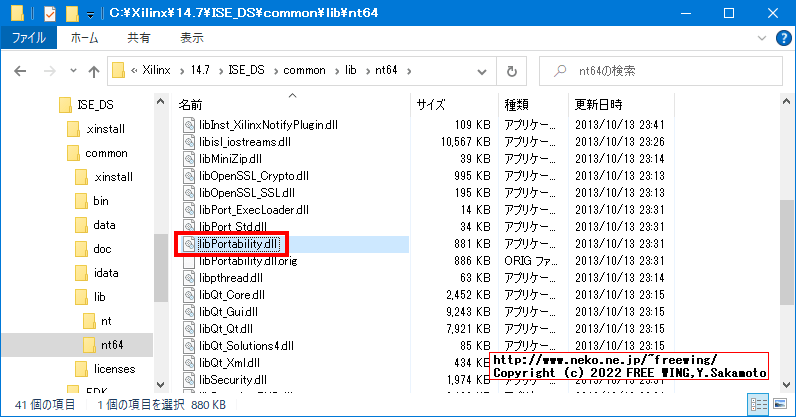Select libQt_Xml.dll file icon
Screen dimensions: 796x417
(189, 363)
